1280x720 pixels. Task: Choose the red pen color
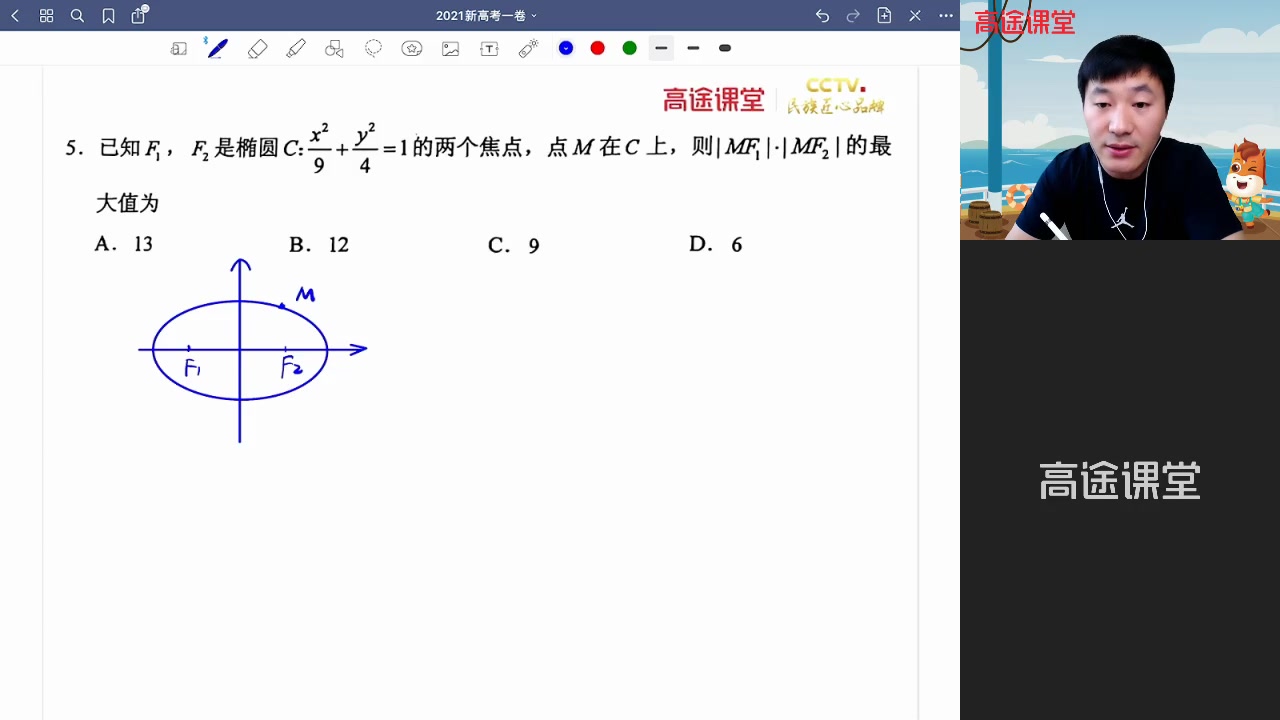tap(598, 48)
